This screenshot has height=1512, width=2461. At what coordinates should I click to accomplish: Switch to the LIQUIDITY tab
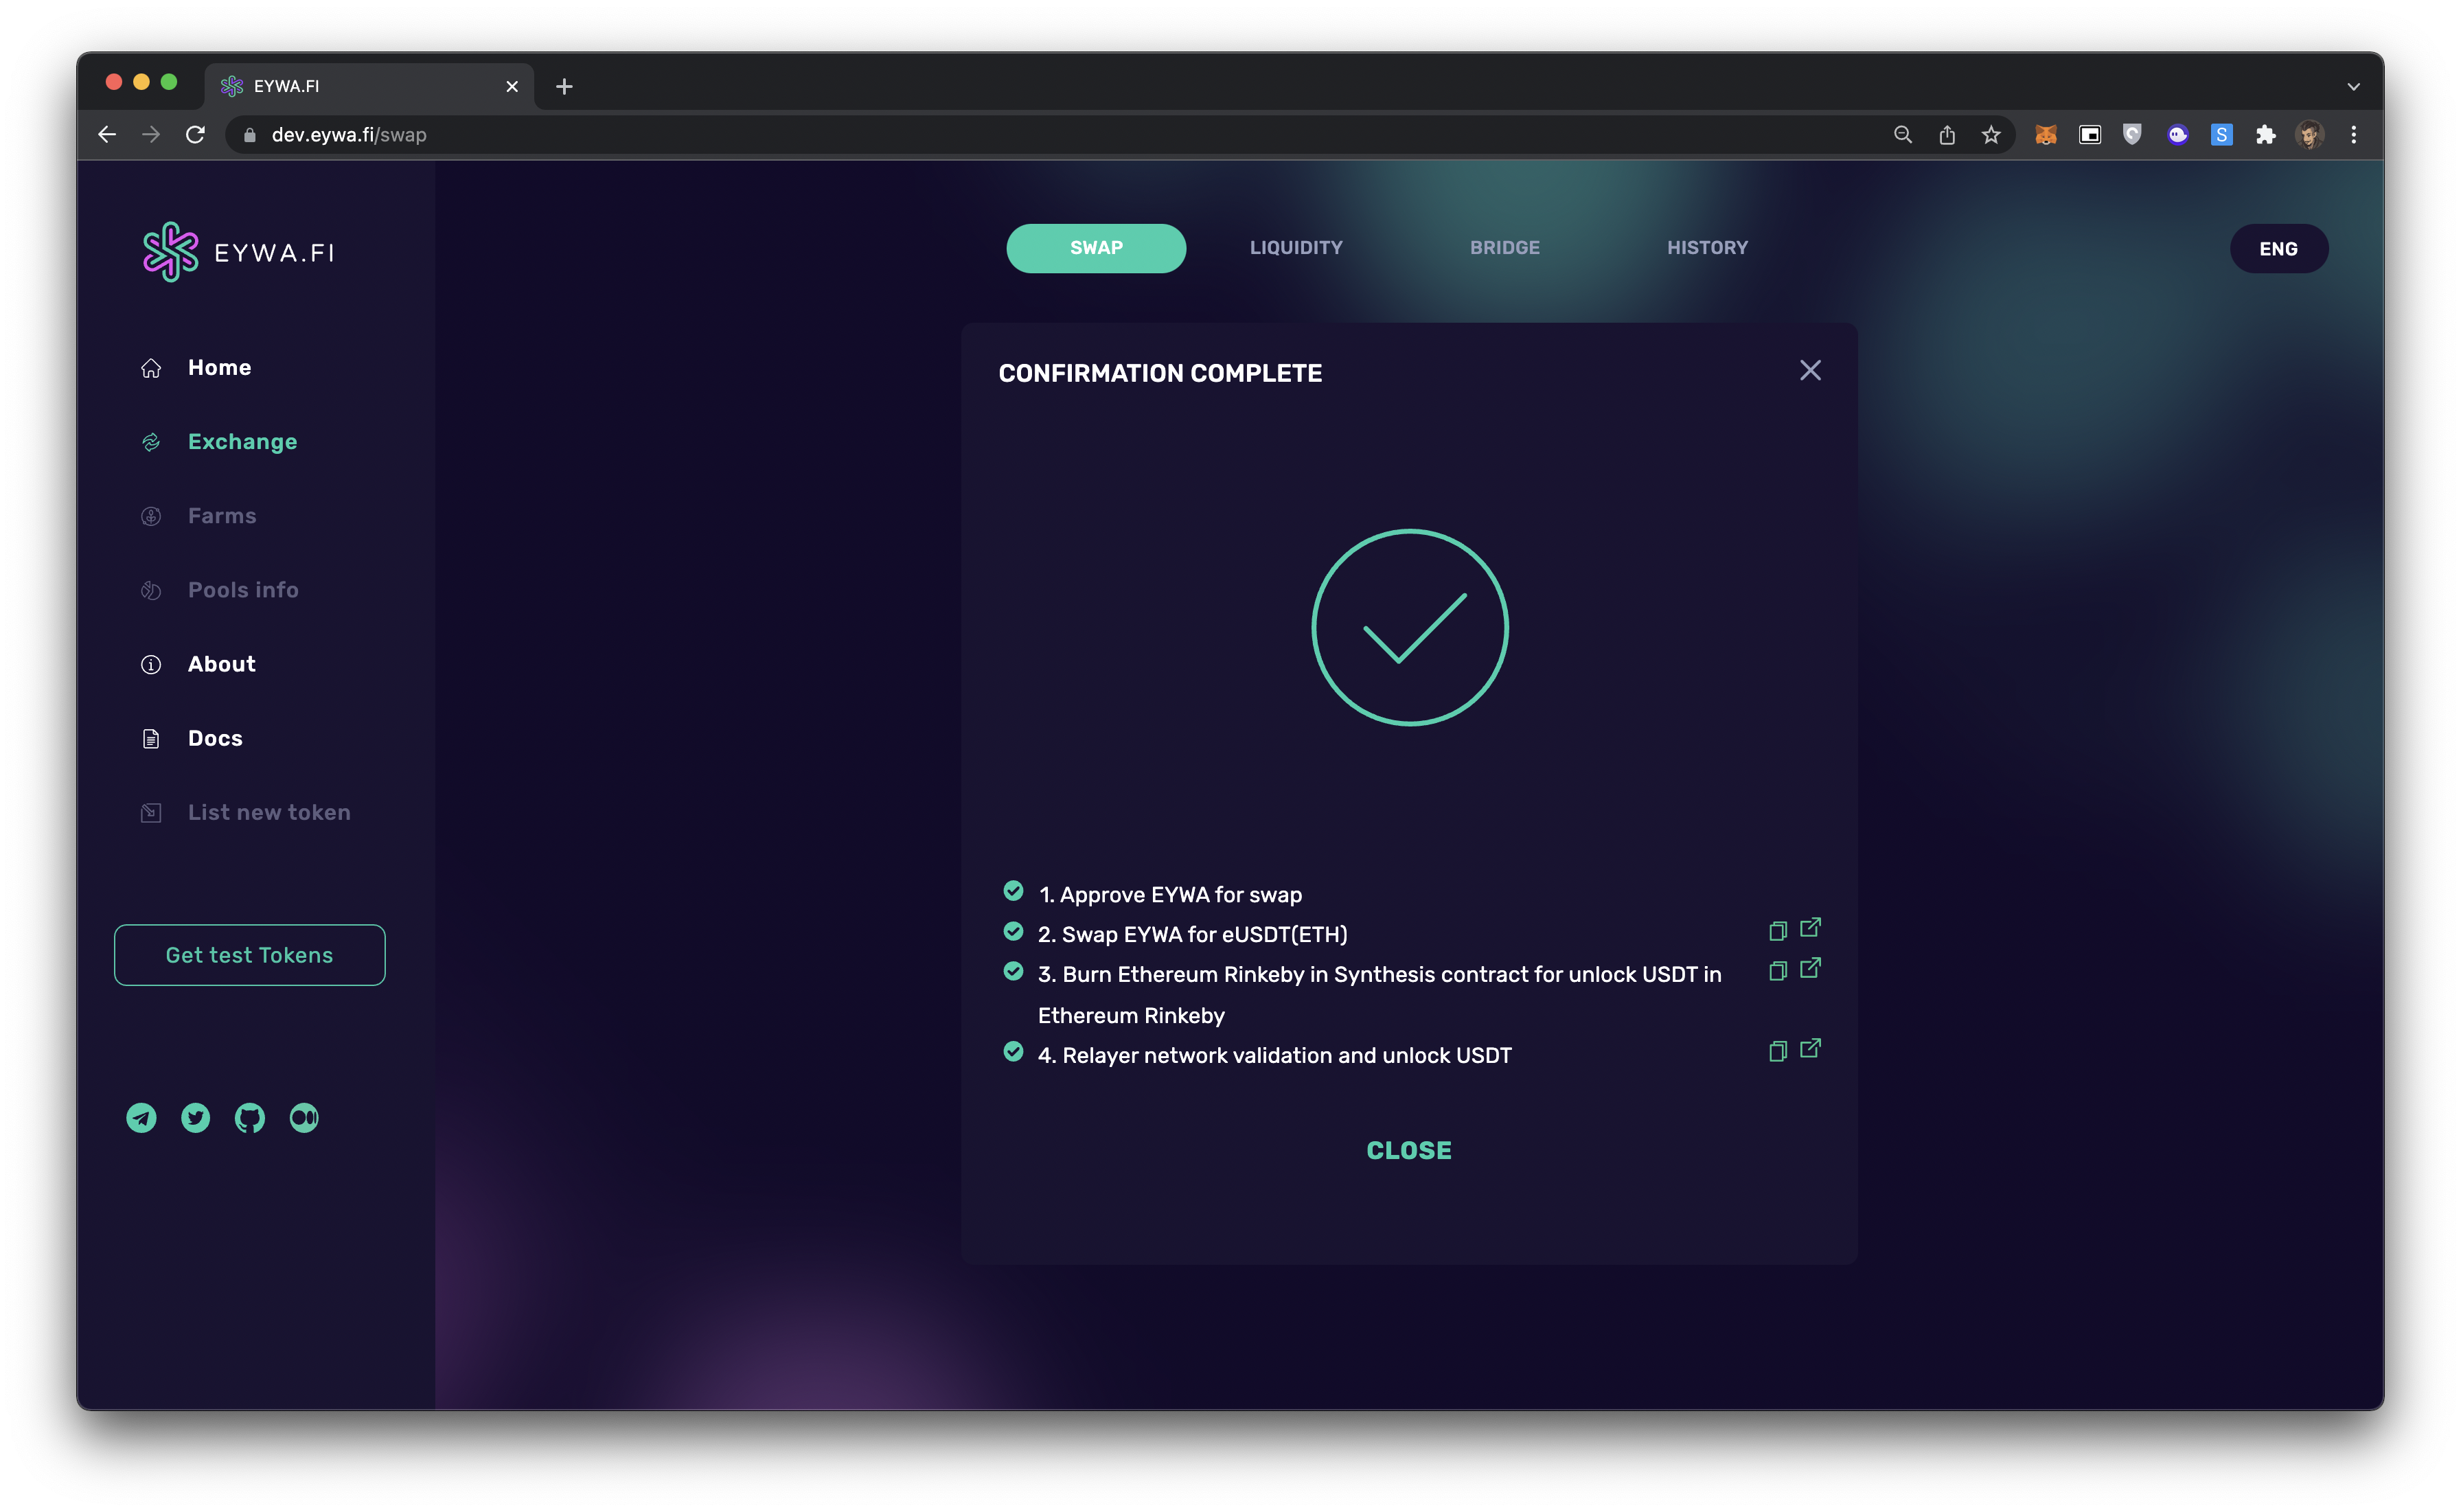tap(1296, 248)
